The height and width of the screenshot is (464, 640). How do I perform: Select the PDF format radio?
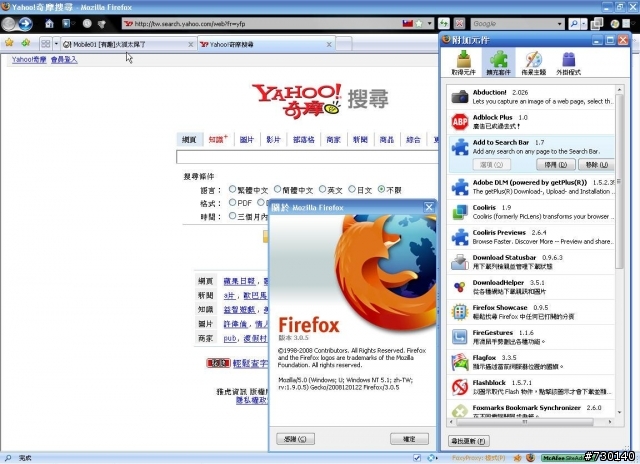pyautogui.click(x=232, y=202)
